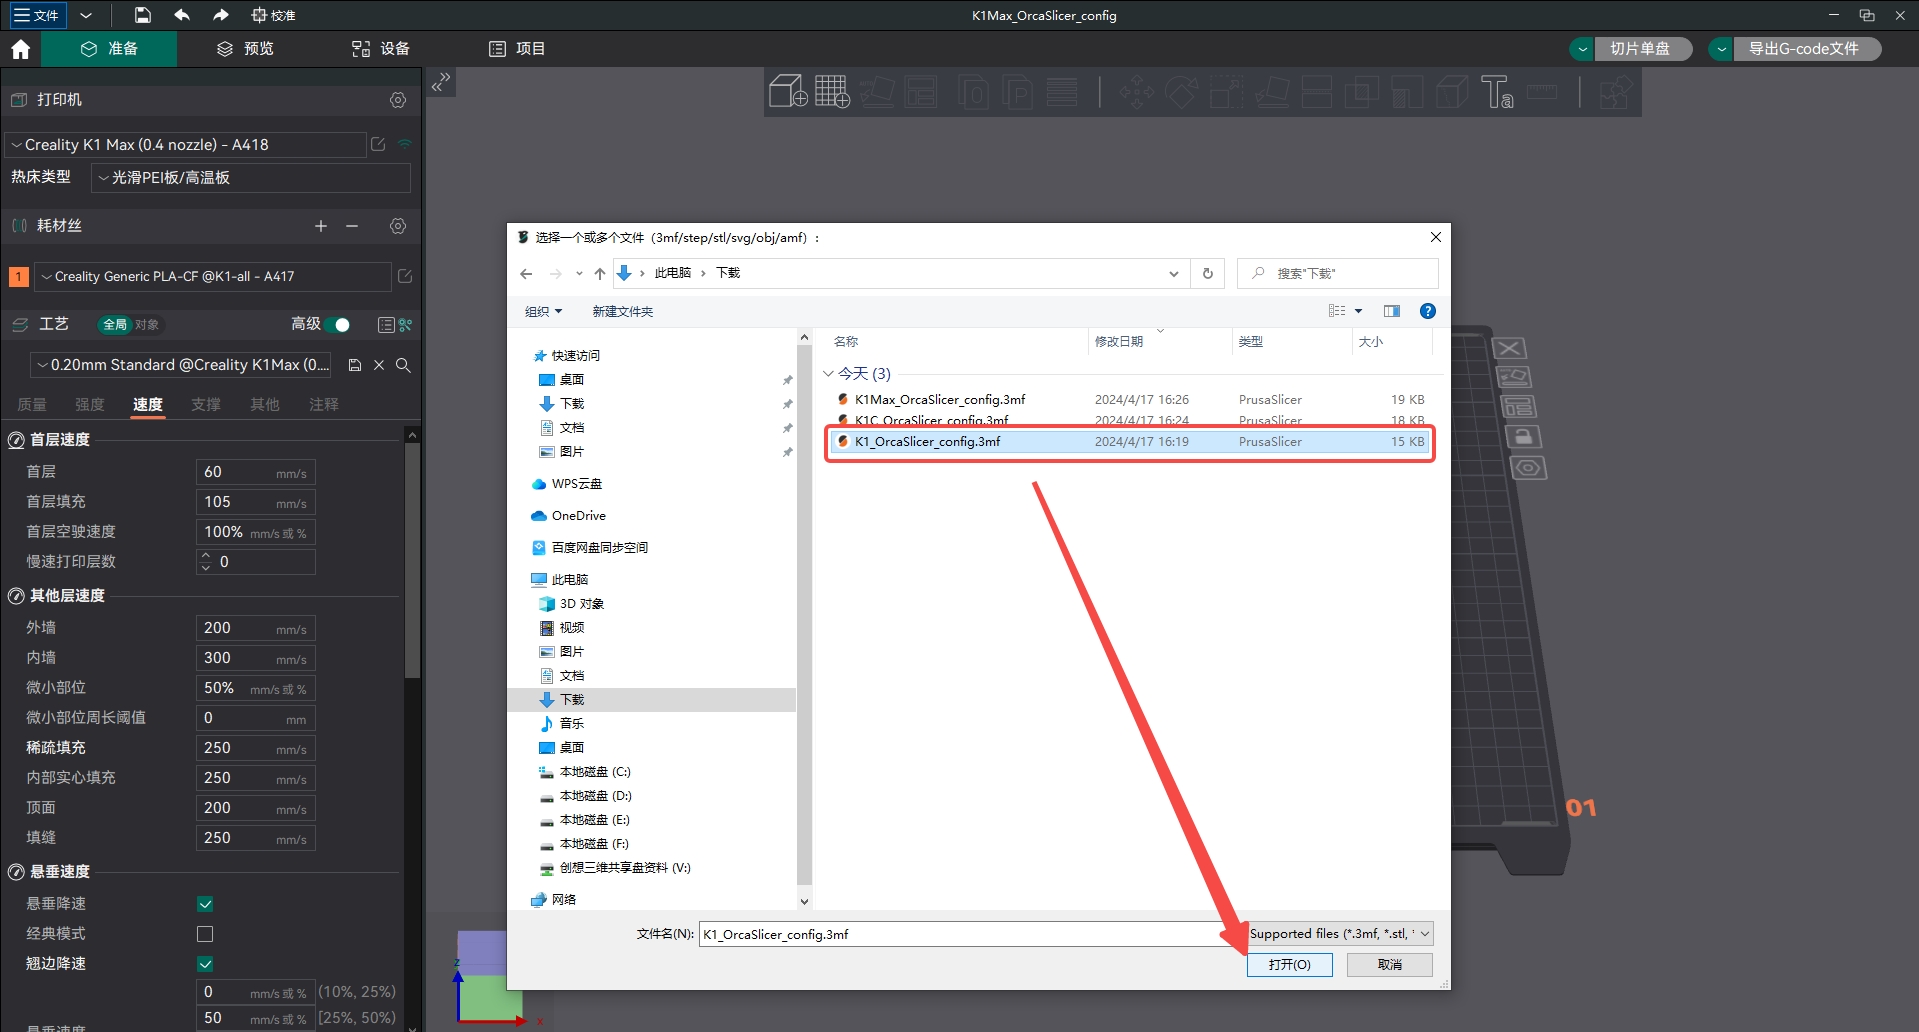Click the X icon beside process preset
The height and width of the screenshot is (1032, 1919).
379,365
